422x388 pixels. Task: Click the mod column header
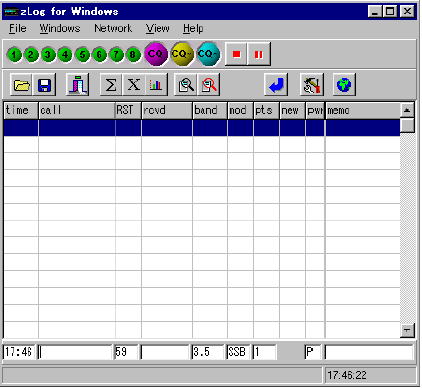[x=240, y=110]
